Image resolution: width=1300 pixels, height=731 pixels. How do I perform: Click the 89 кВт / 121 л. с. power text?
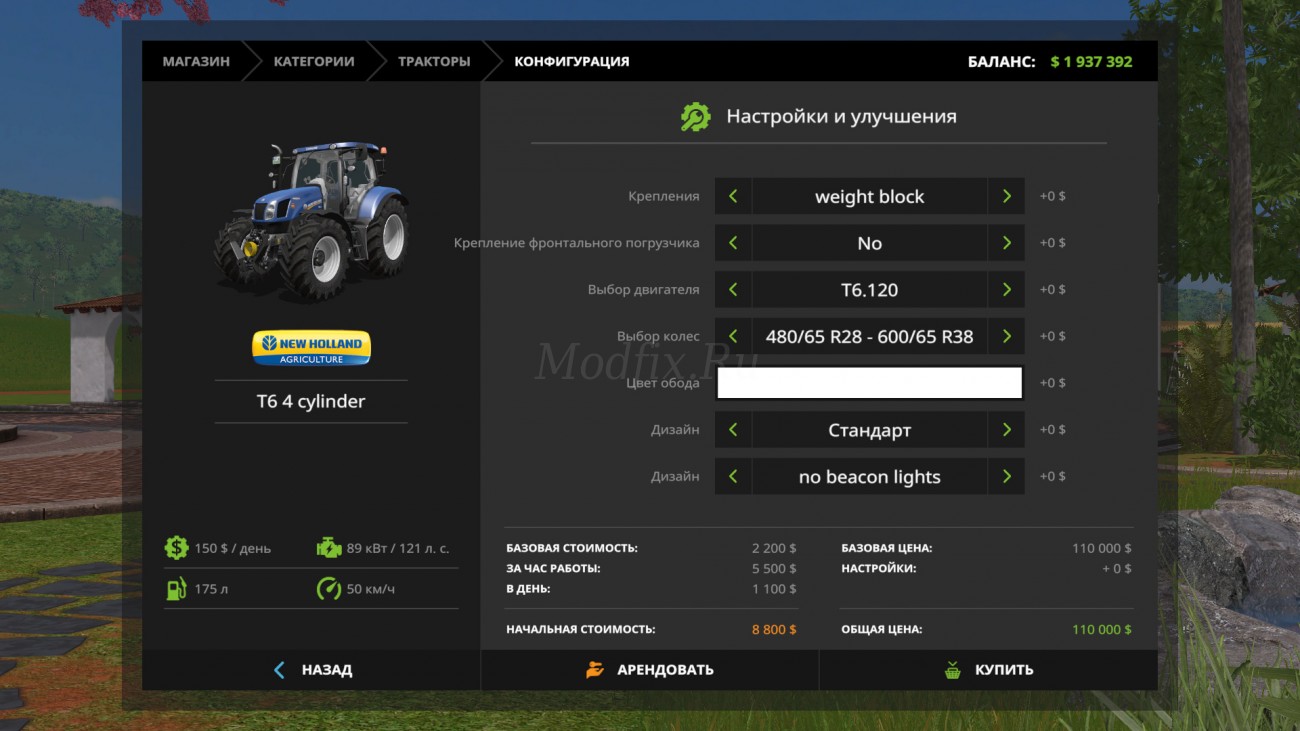pos(398,548)
